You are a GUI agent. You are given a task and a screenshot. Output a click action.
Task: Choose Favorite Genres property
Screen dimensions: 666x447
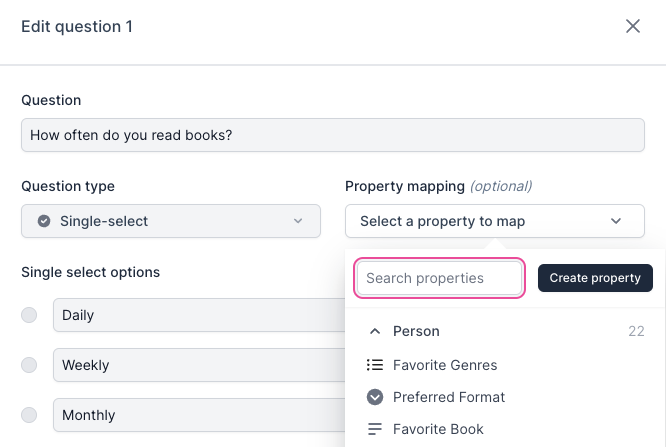click(x=445, y=365)
